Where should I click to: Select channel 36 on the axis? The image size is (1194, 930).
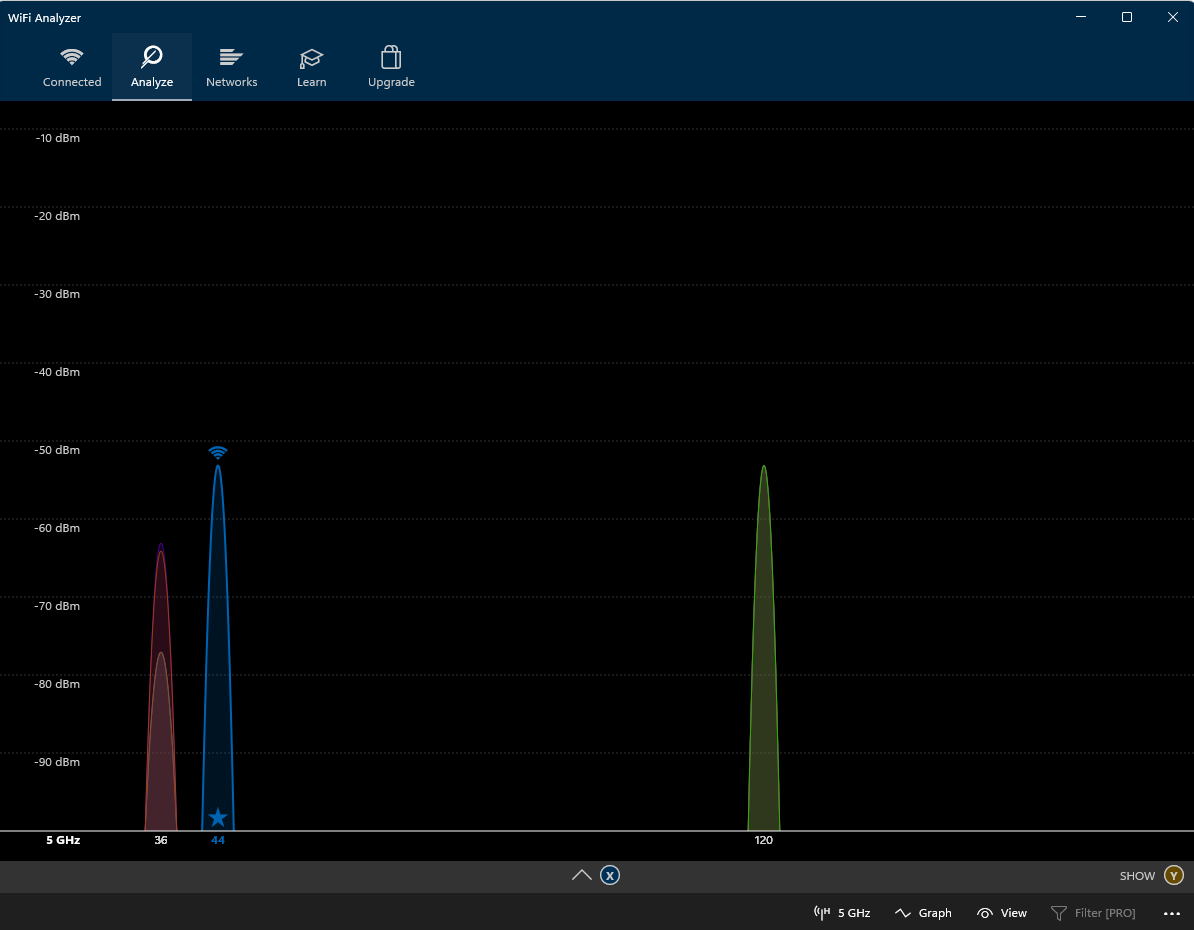click(x=161, y=841)
